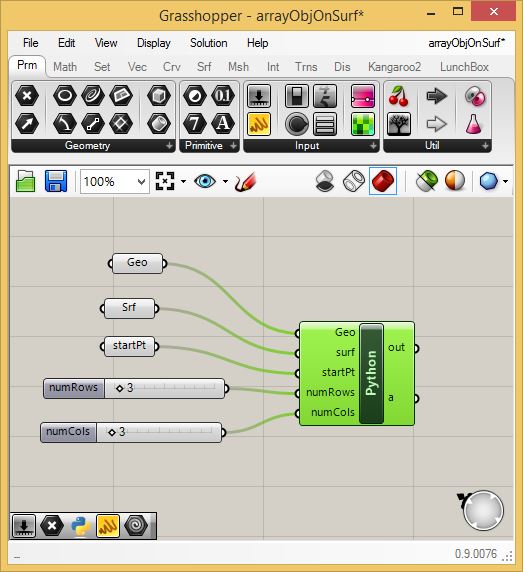Save document with blue floppy icon
The image size is (523, 572).
[56, 181]
